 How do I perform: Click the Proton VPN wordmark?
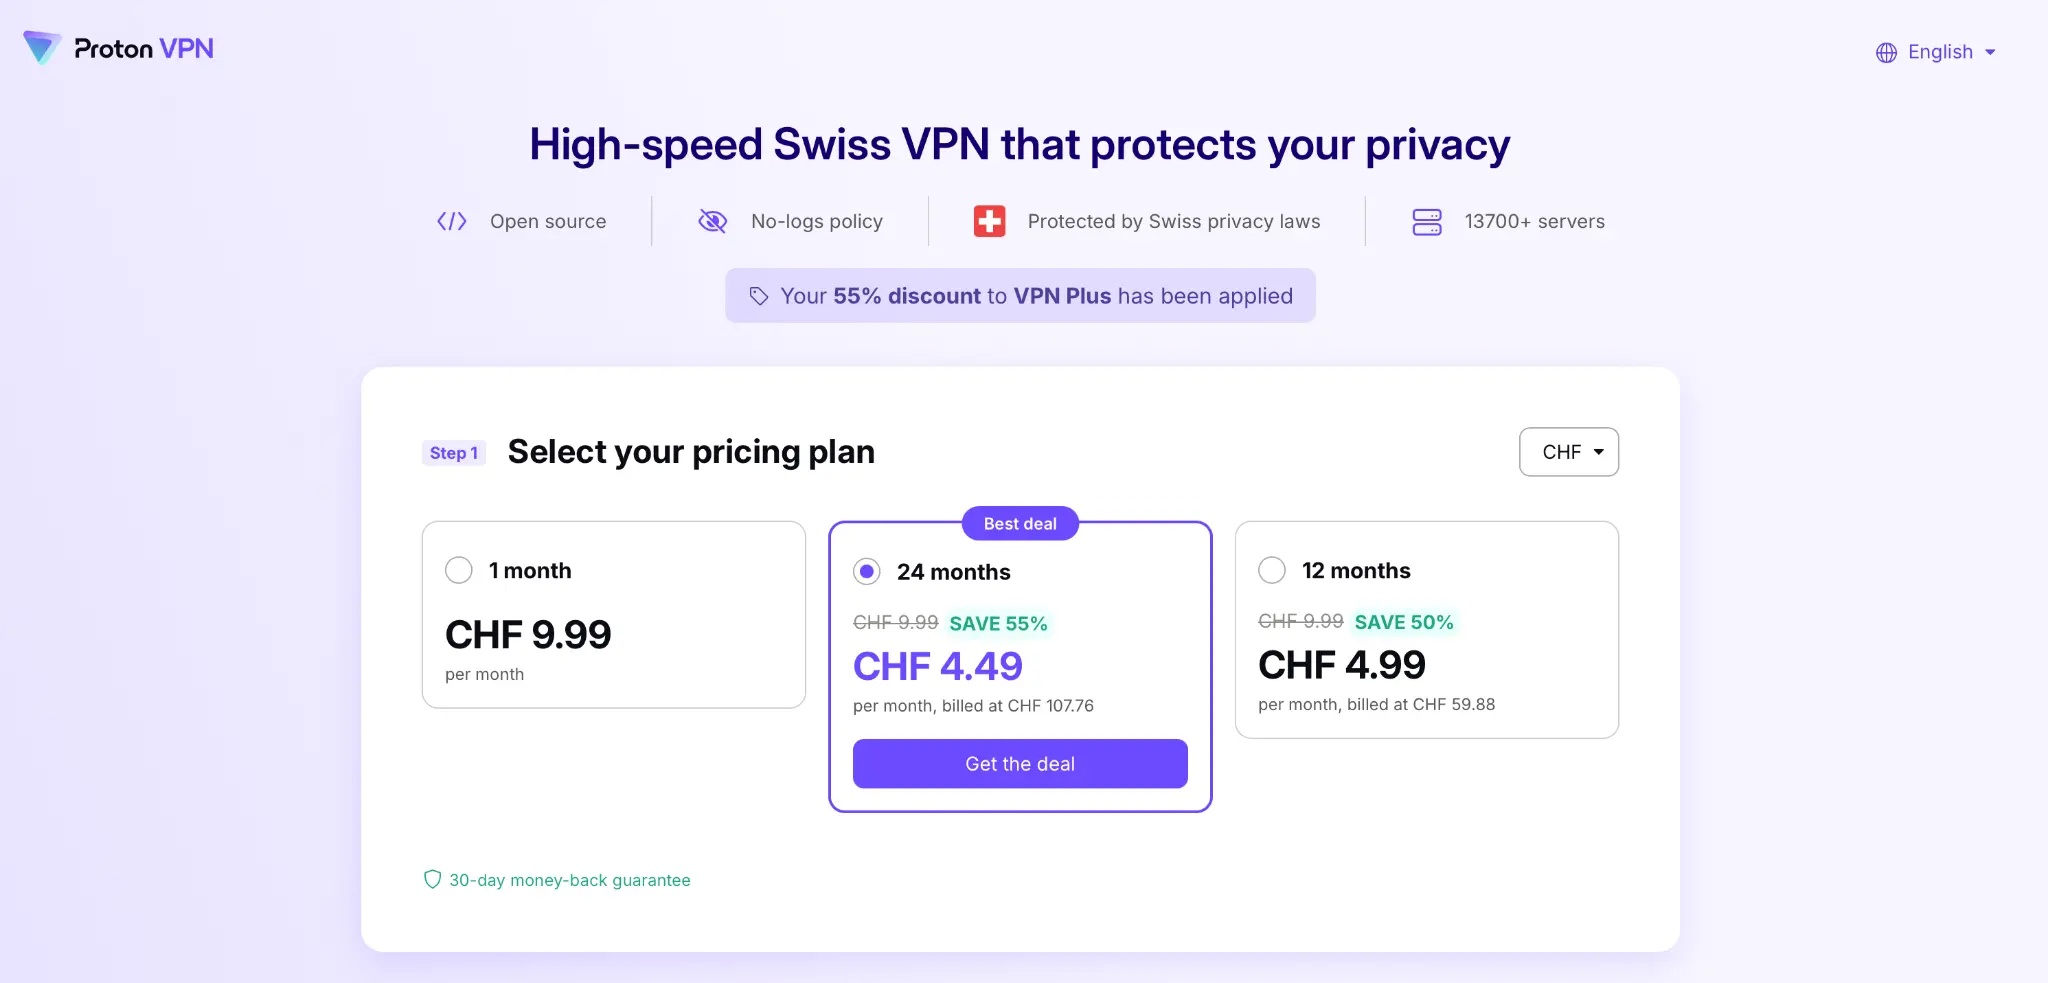pos(144,49)
